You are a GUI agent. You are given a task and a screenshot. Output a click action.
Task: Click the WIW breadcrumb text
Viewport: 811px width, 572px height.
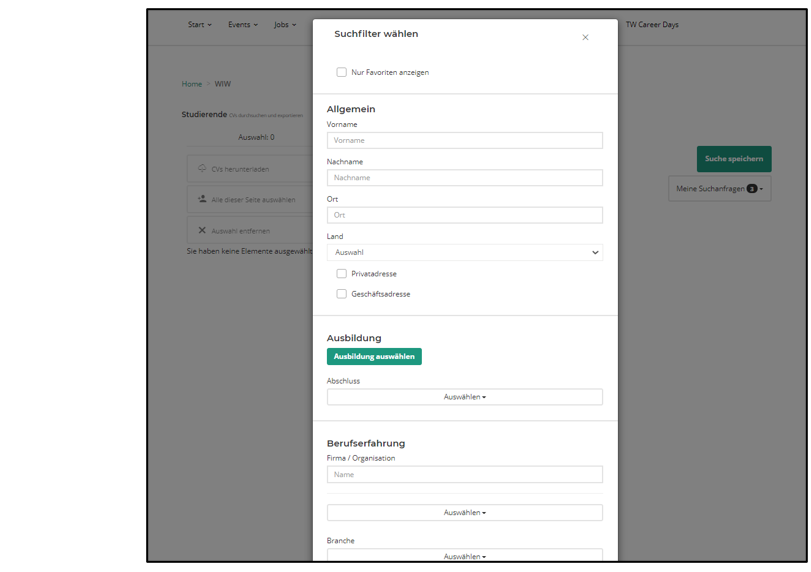(222, 84)
